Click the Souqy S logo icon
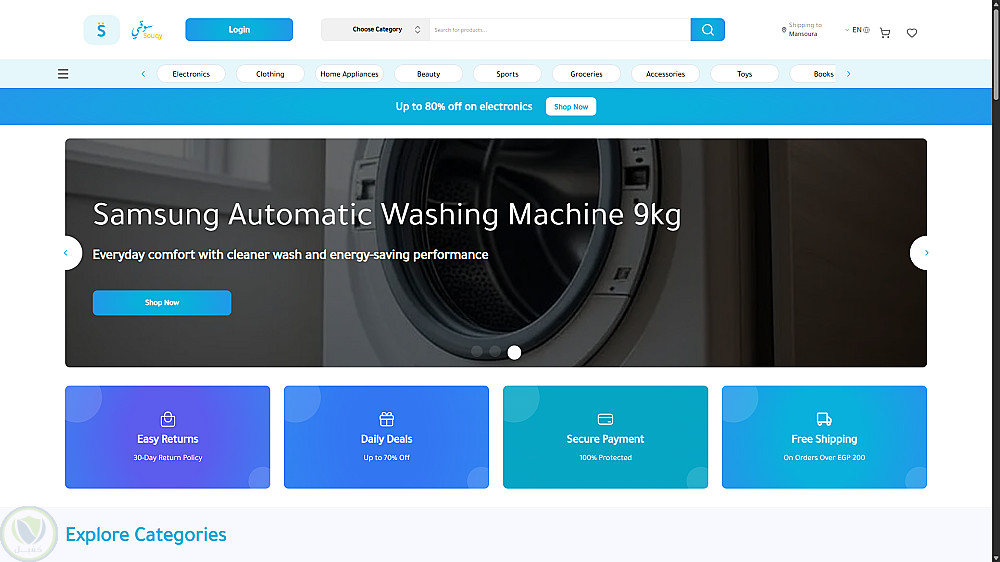 [x=101, y=29]
